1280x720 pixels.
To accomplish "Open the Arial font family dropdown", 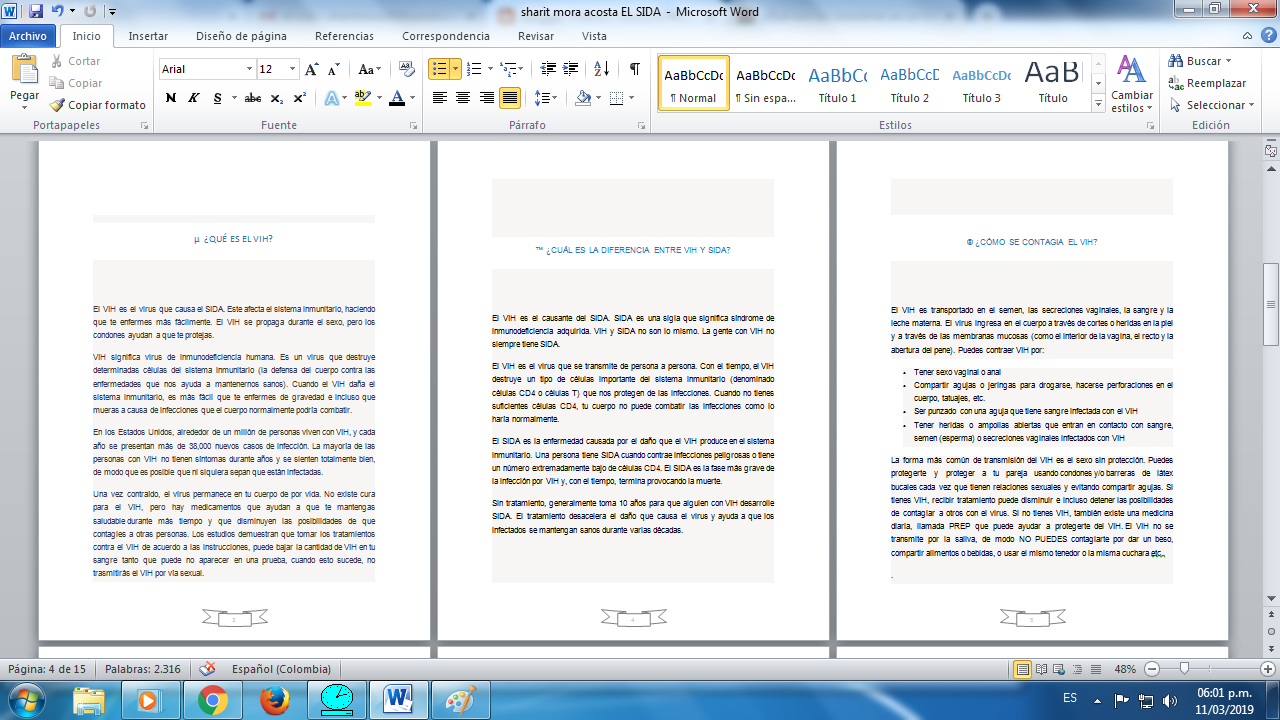I will click(249, 69).
